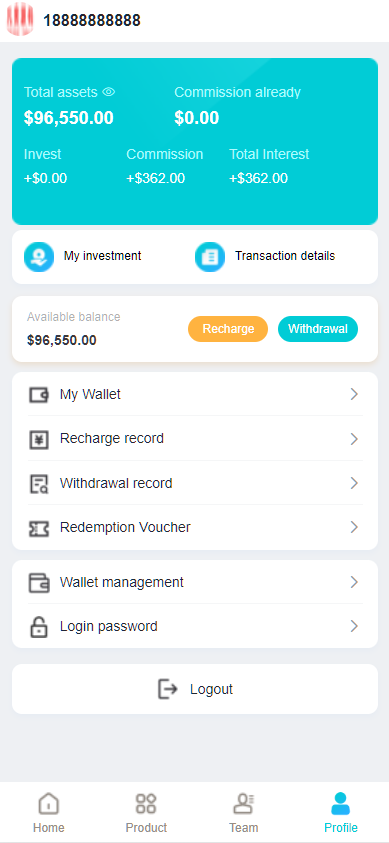The width and height of the screenshot is (389, 843).
Task: Switch to the Product tab
Action: (146, 812)
